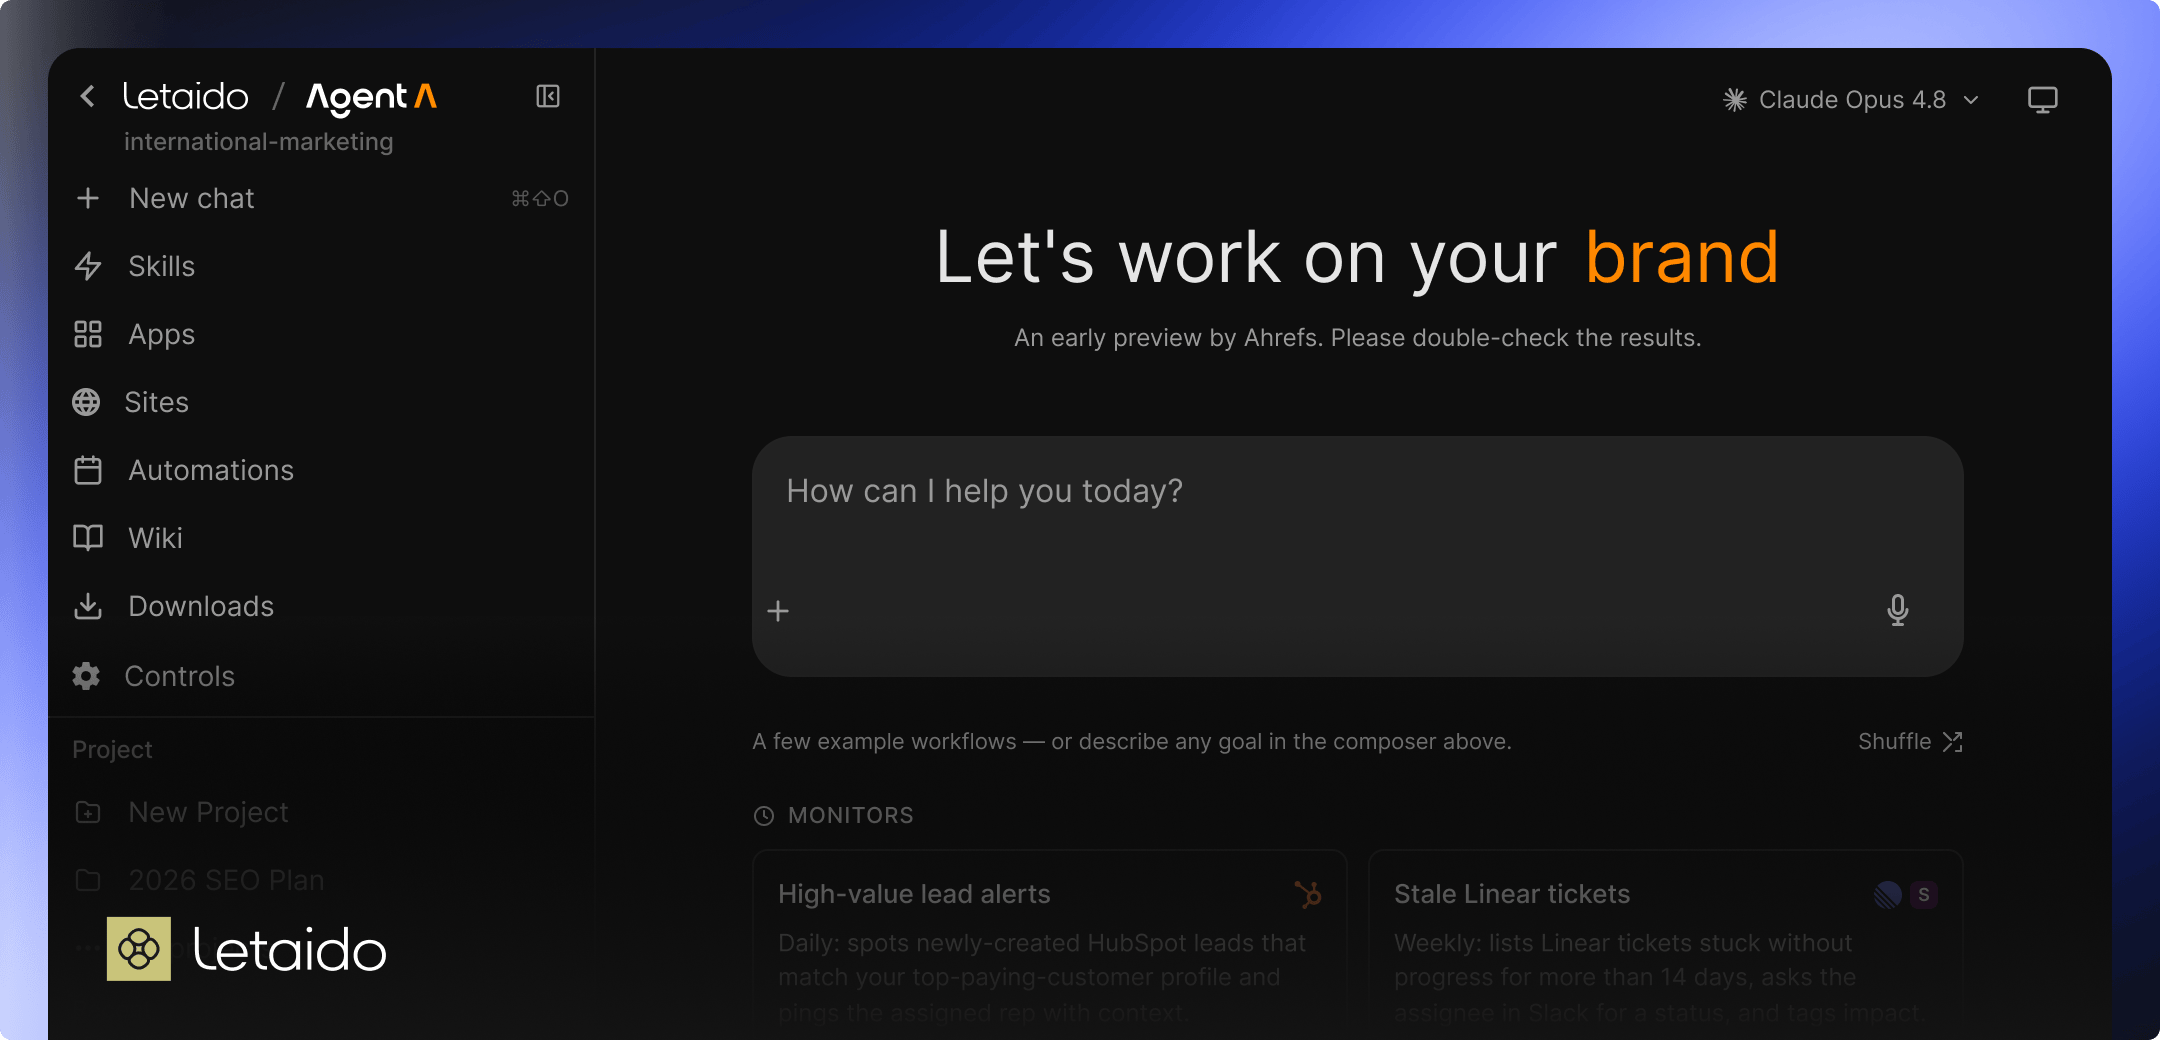Click the Downloads tray icon

[x=88, y=606]
